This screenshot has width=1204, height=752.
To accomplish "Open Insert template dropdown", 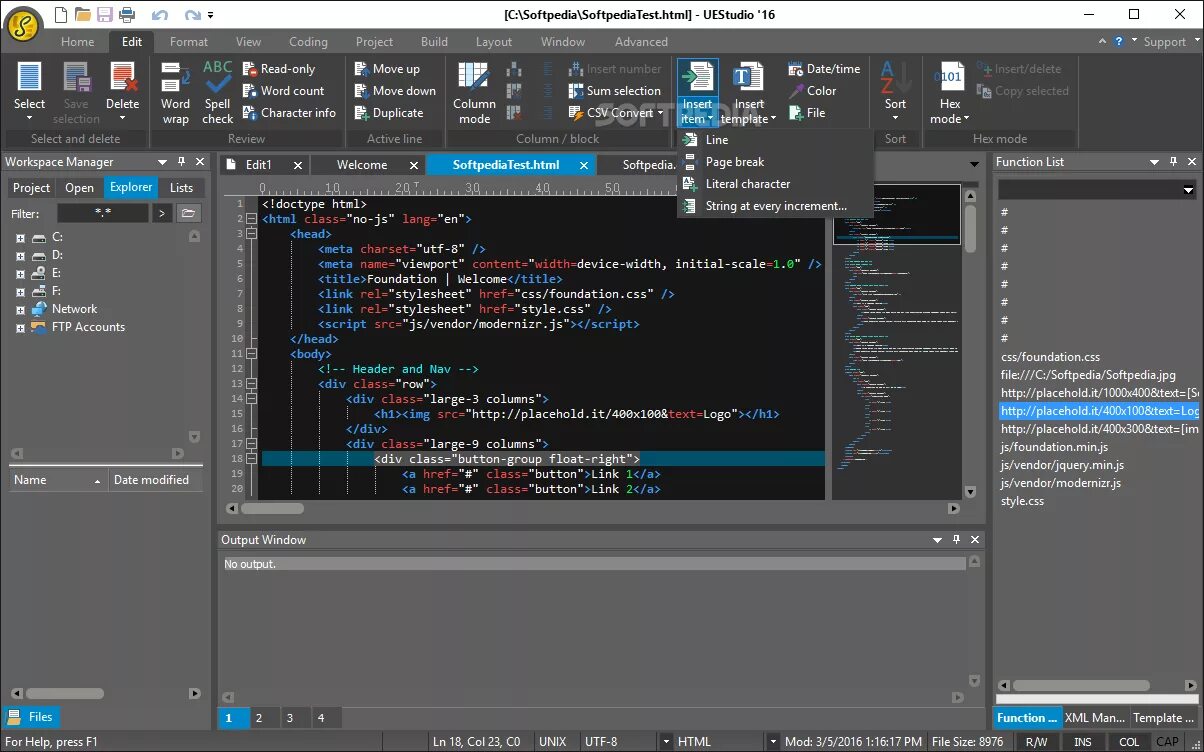I will (x=749, y=92).
